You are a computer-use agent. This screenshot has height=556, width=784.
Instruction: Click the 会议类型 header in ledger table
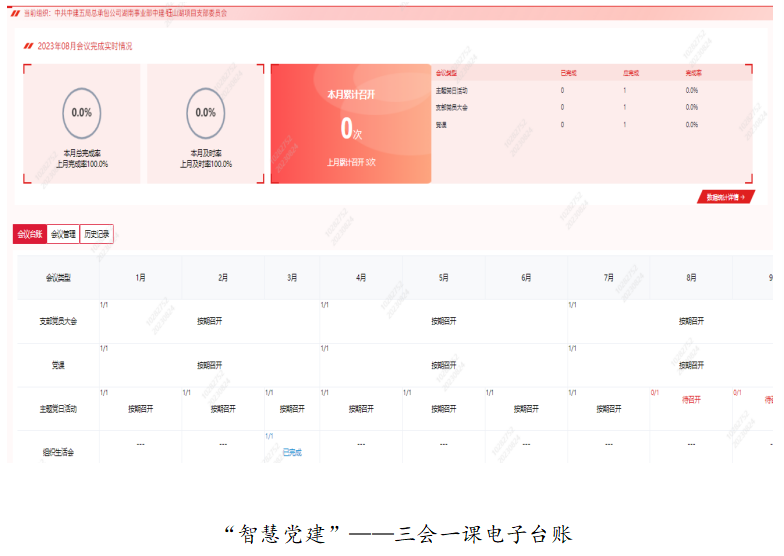click(x=58, y=278)
